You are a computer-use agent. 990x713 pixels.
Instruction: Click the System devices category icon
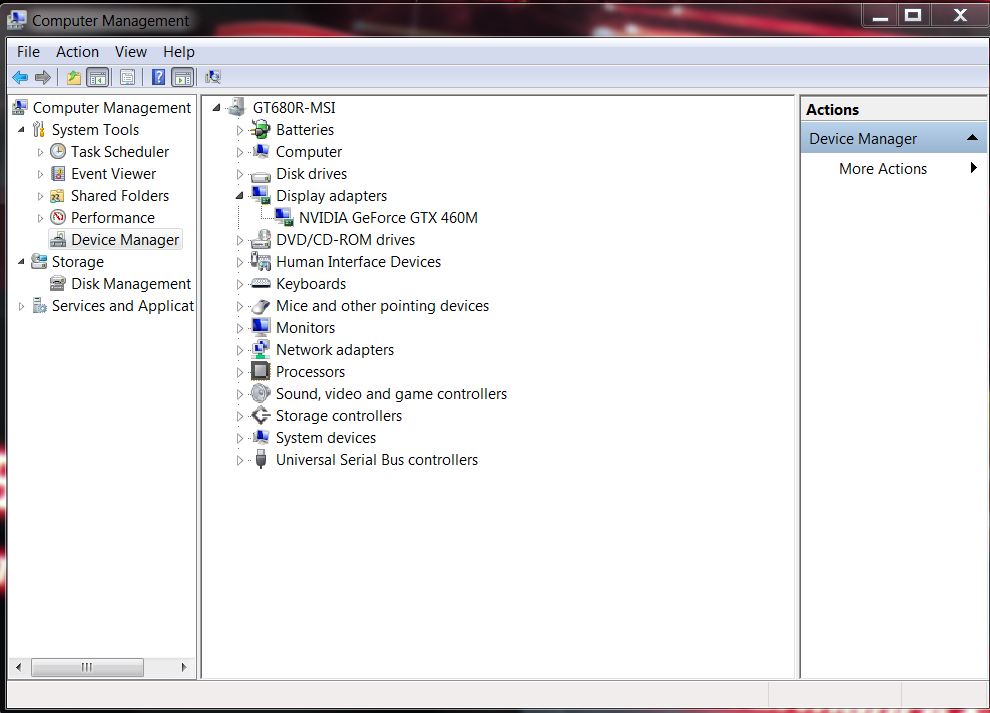pos(260,437)
